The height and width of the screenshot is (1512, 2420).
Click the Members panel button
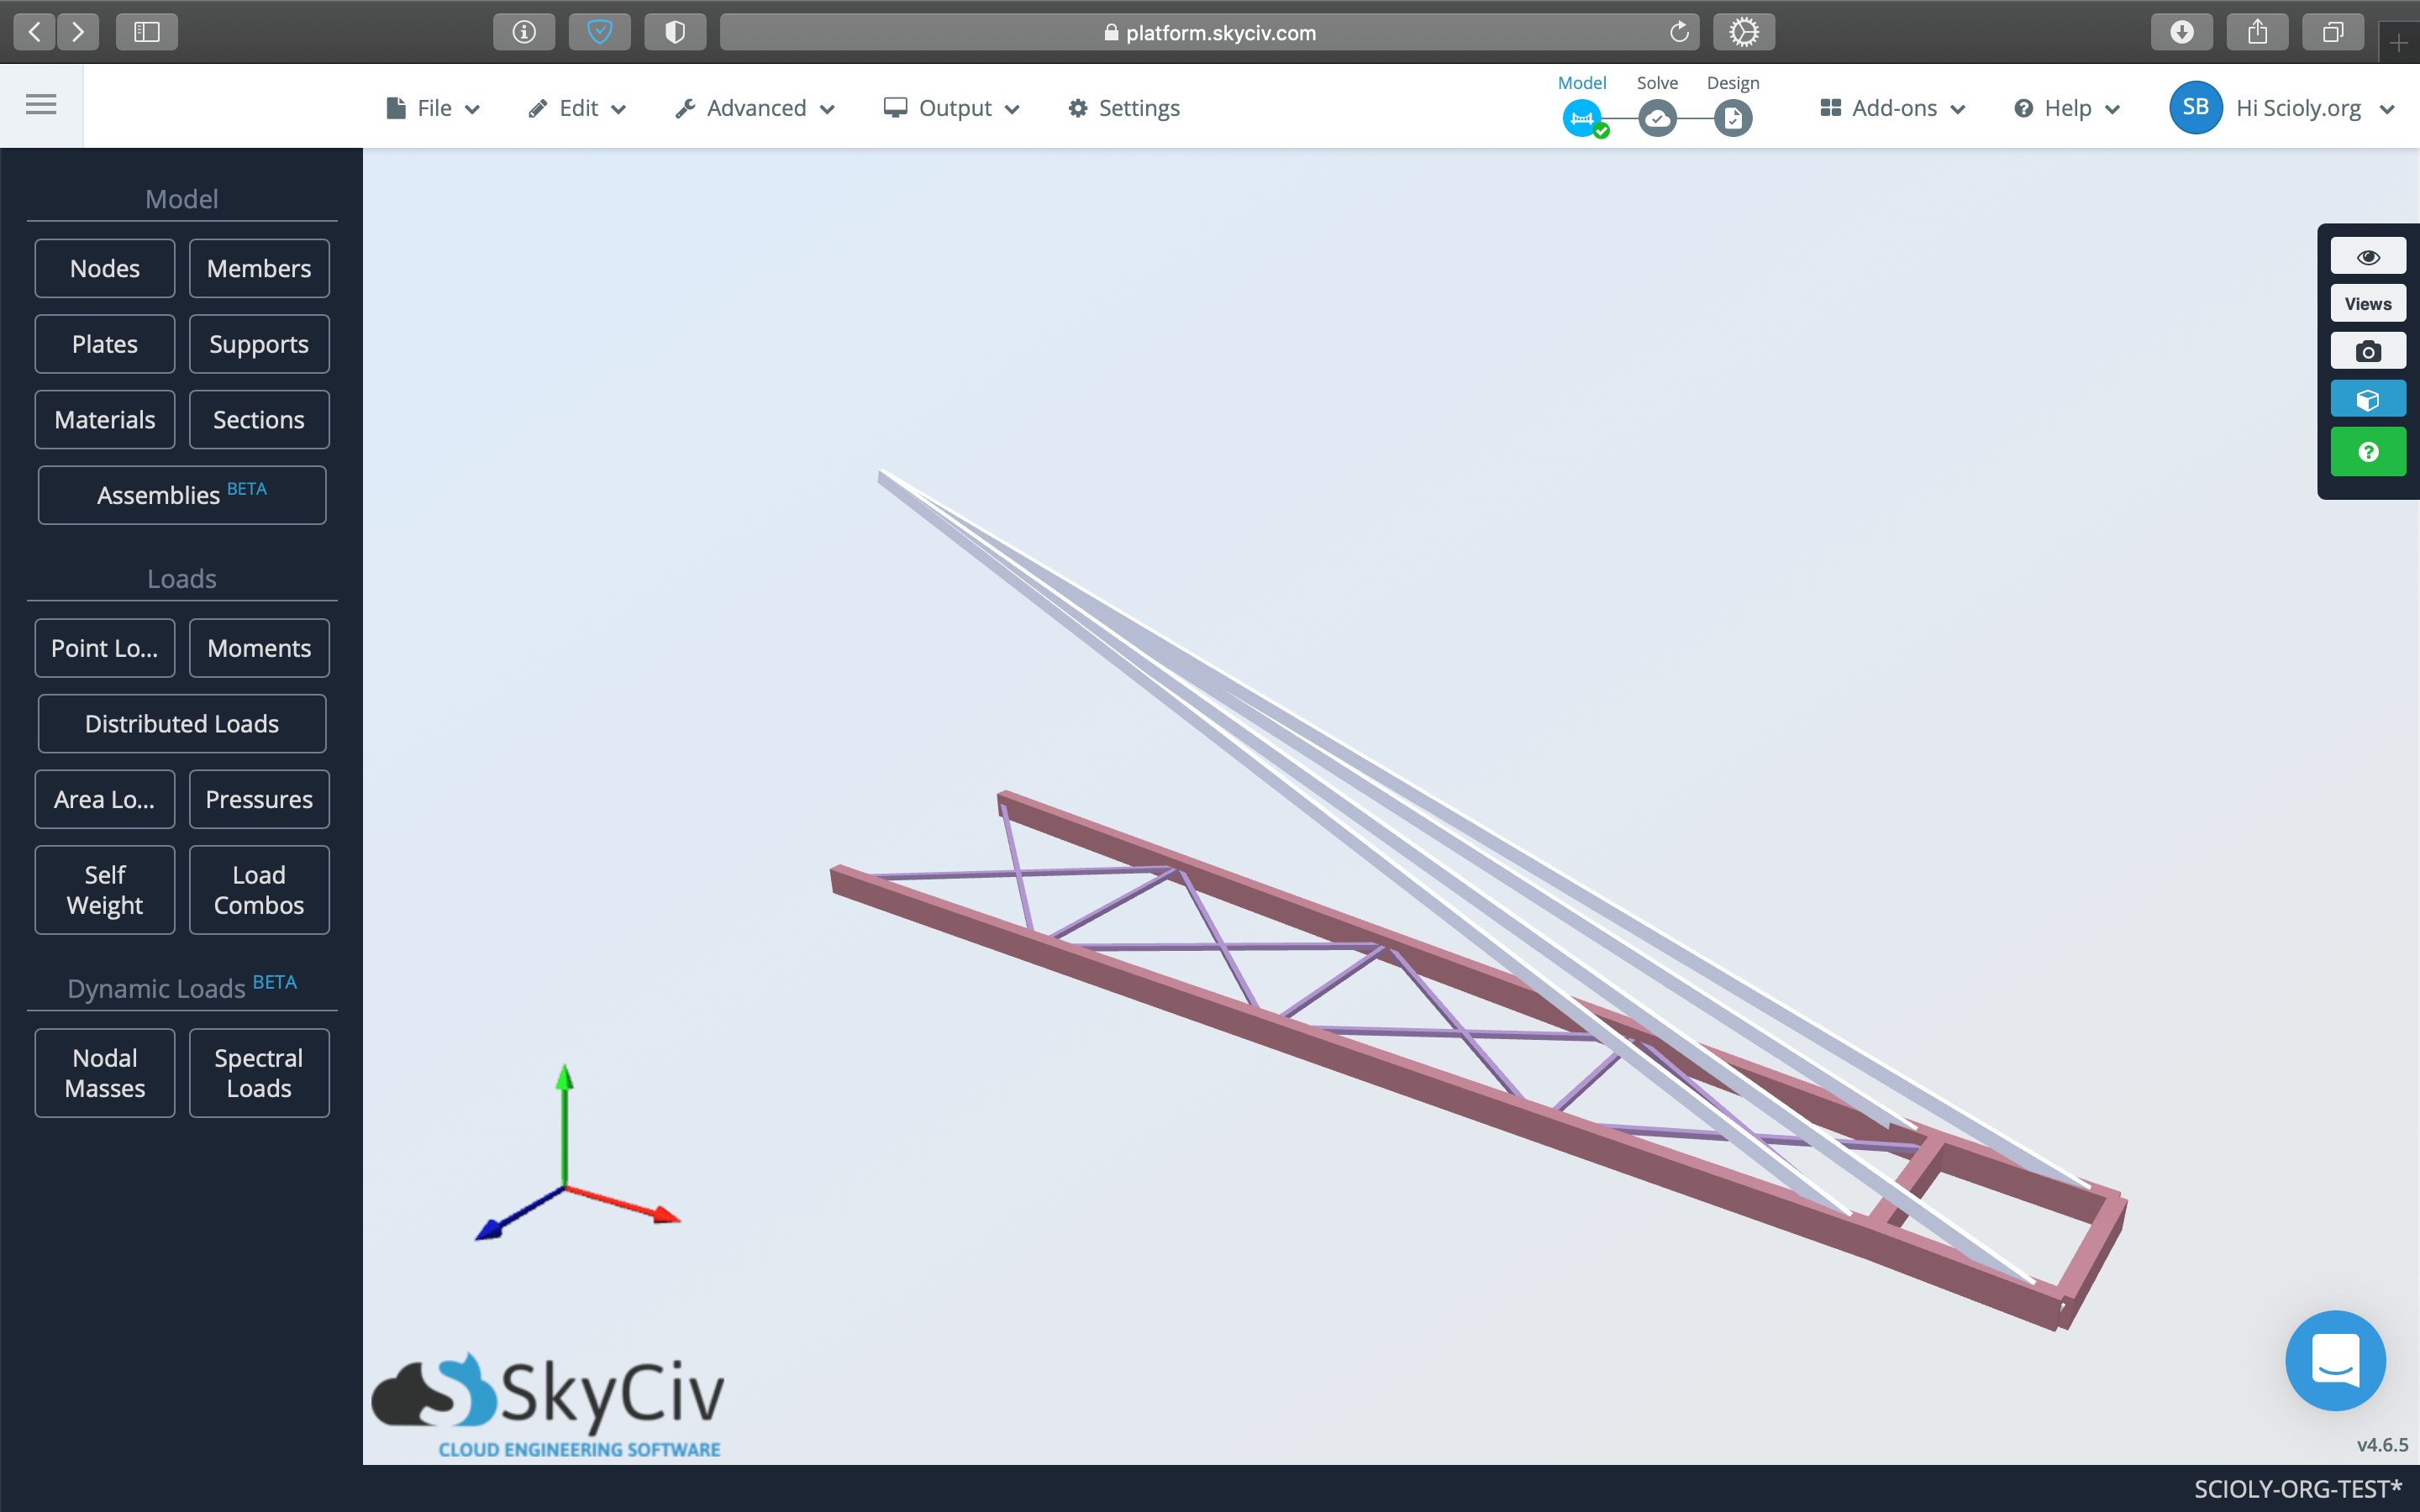260,268
